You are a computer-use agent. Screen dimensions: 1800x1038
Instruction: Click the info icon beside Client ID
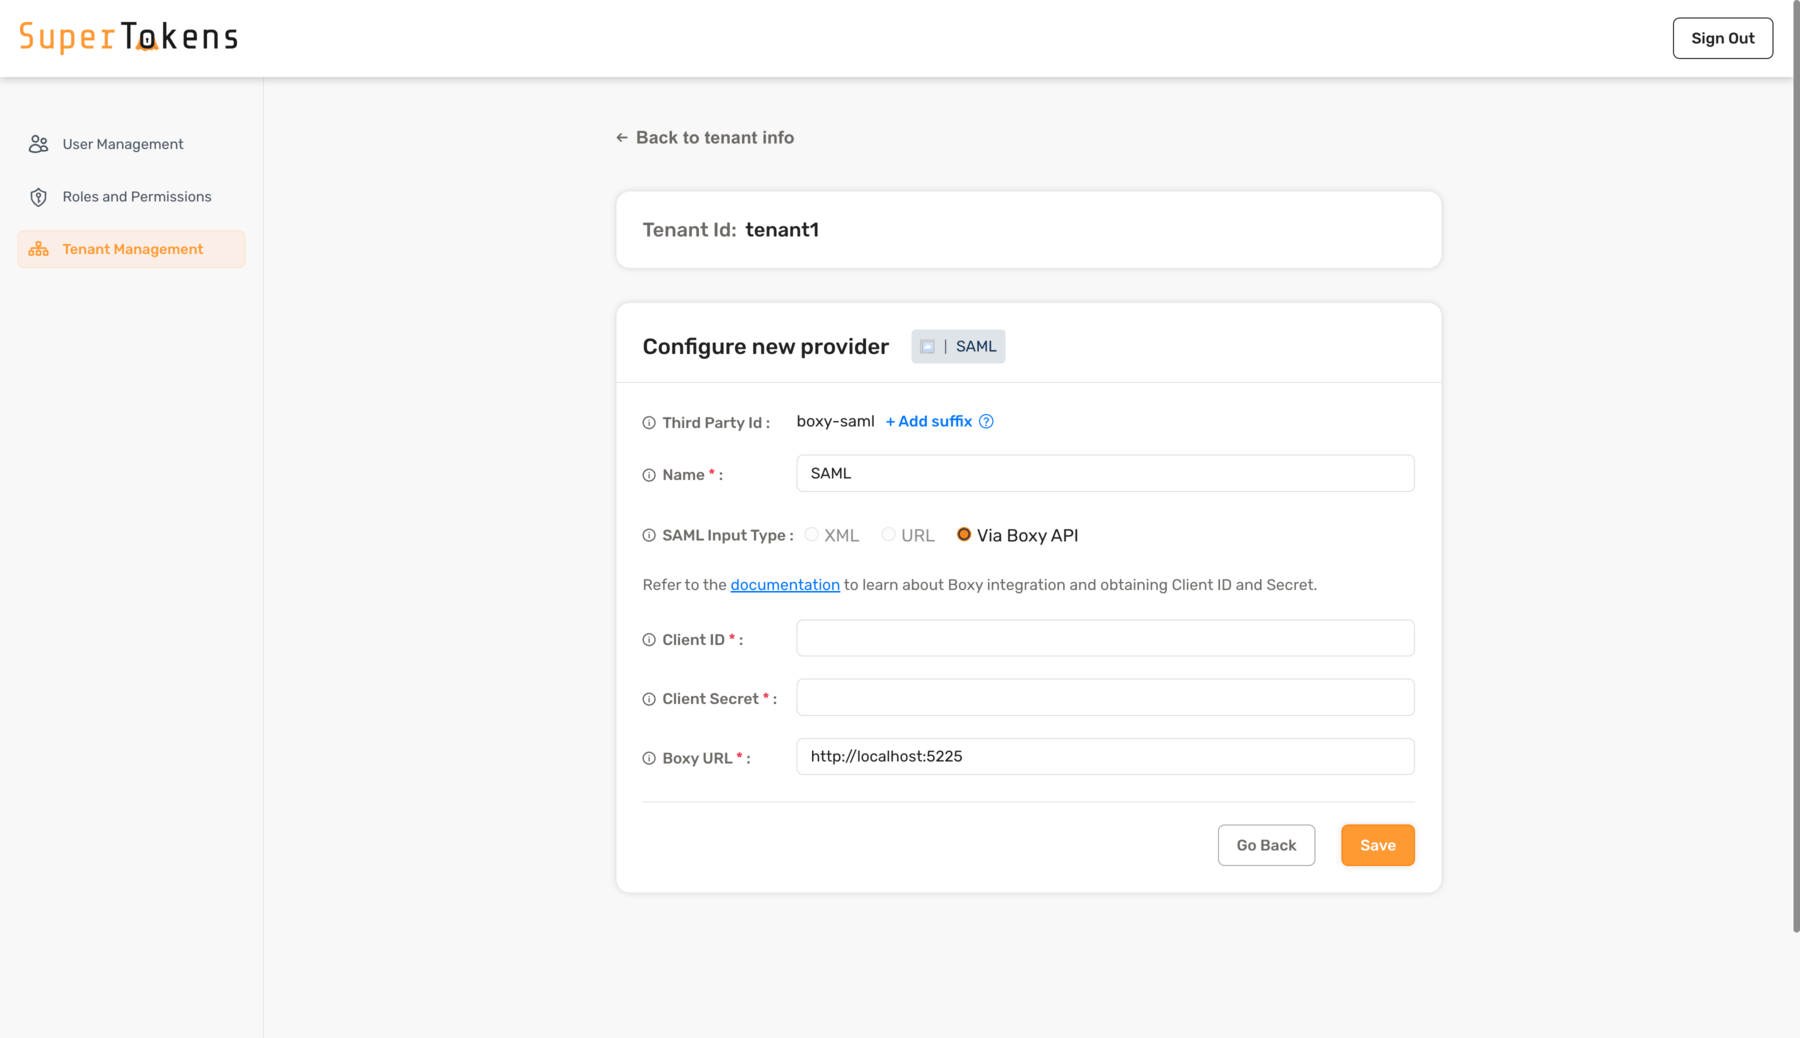(647, 639)
